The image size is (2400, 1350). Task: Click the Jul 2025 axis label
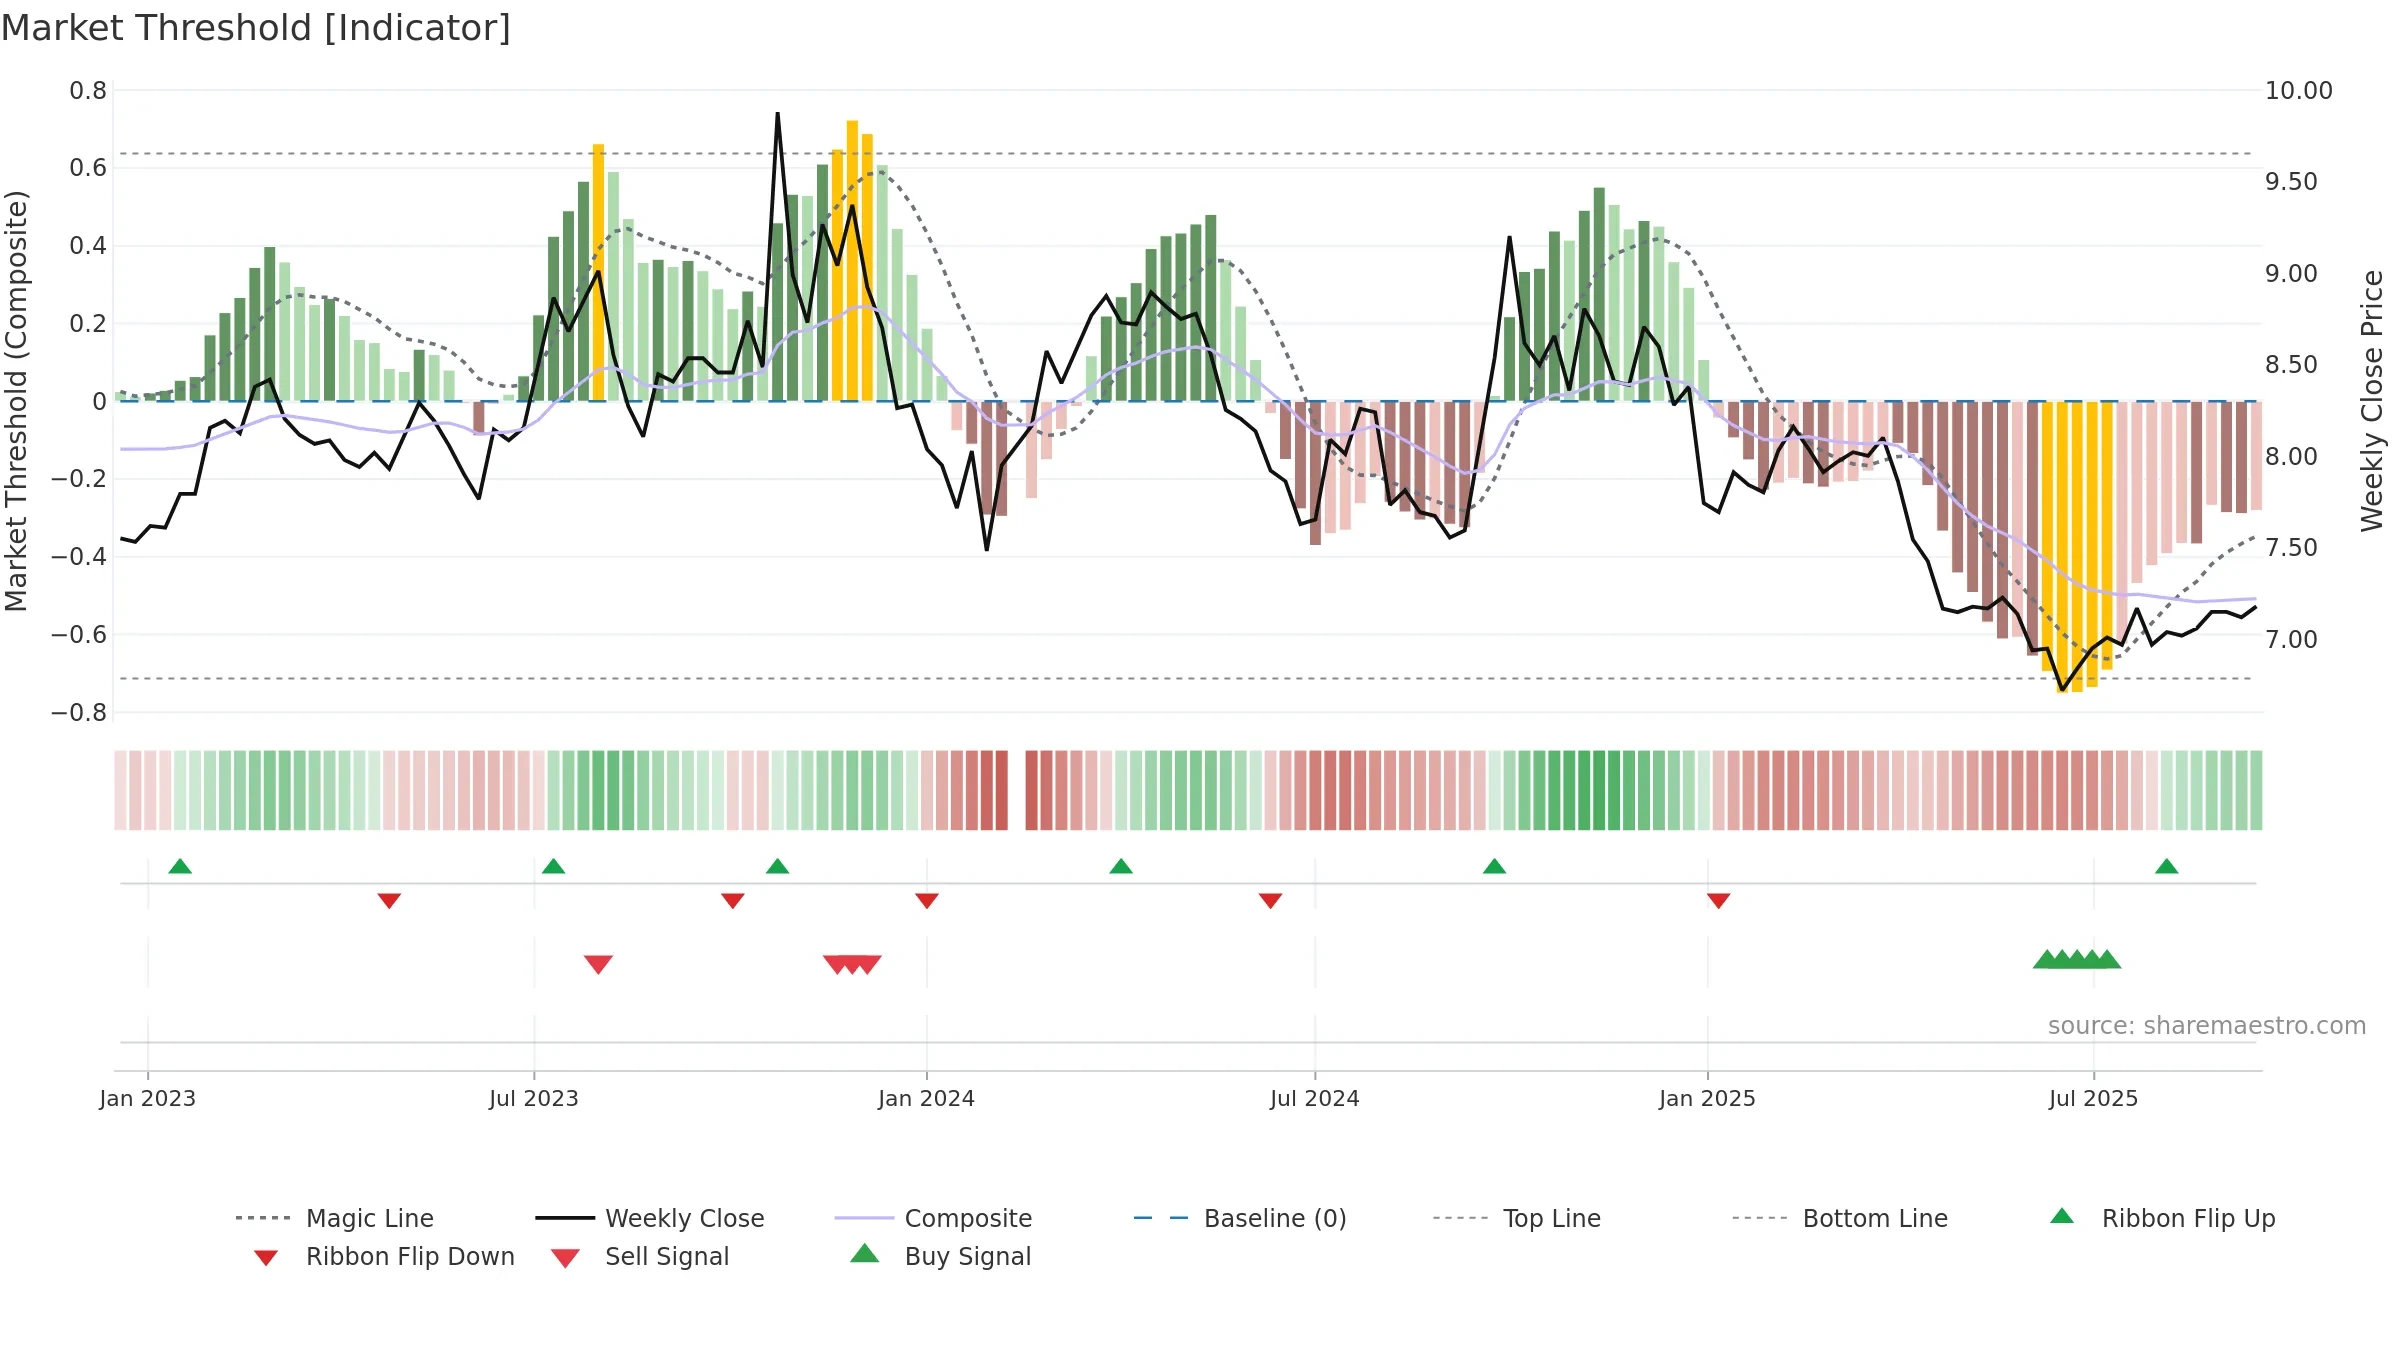pos(2093,1098)
